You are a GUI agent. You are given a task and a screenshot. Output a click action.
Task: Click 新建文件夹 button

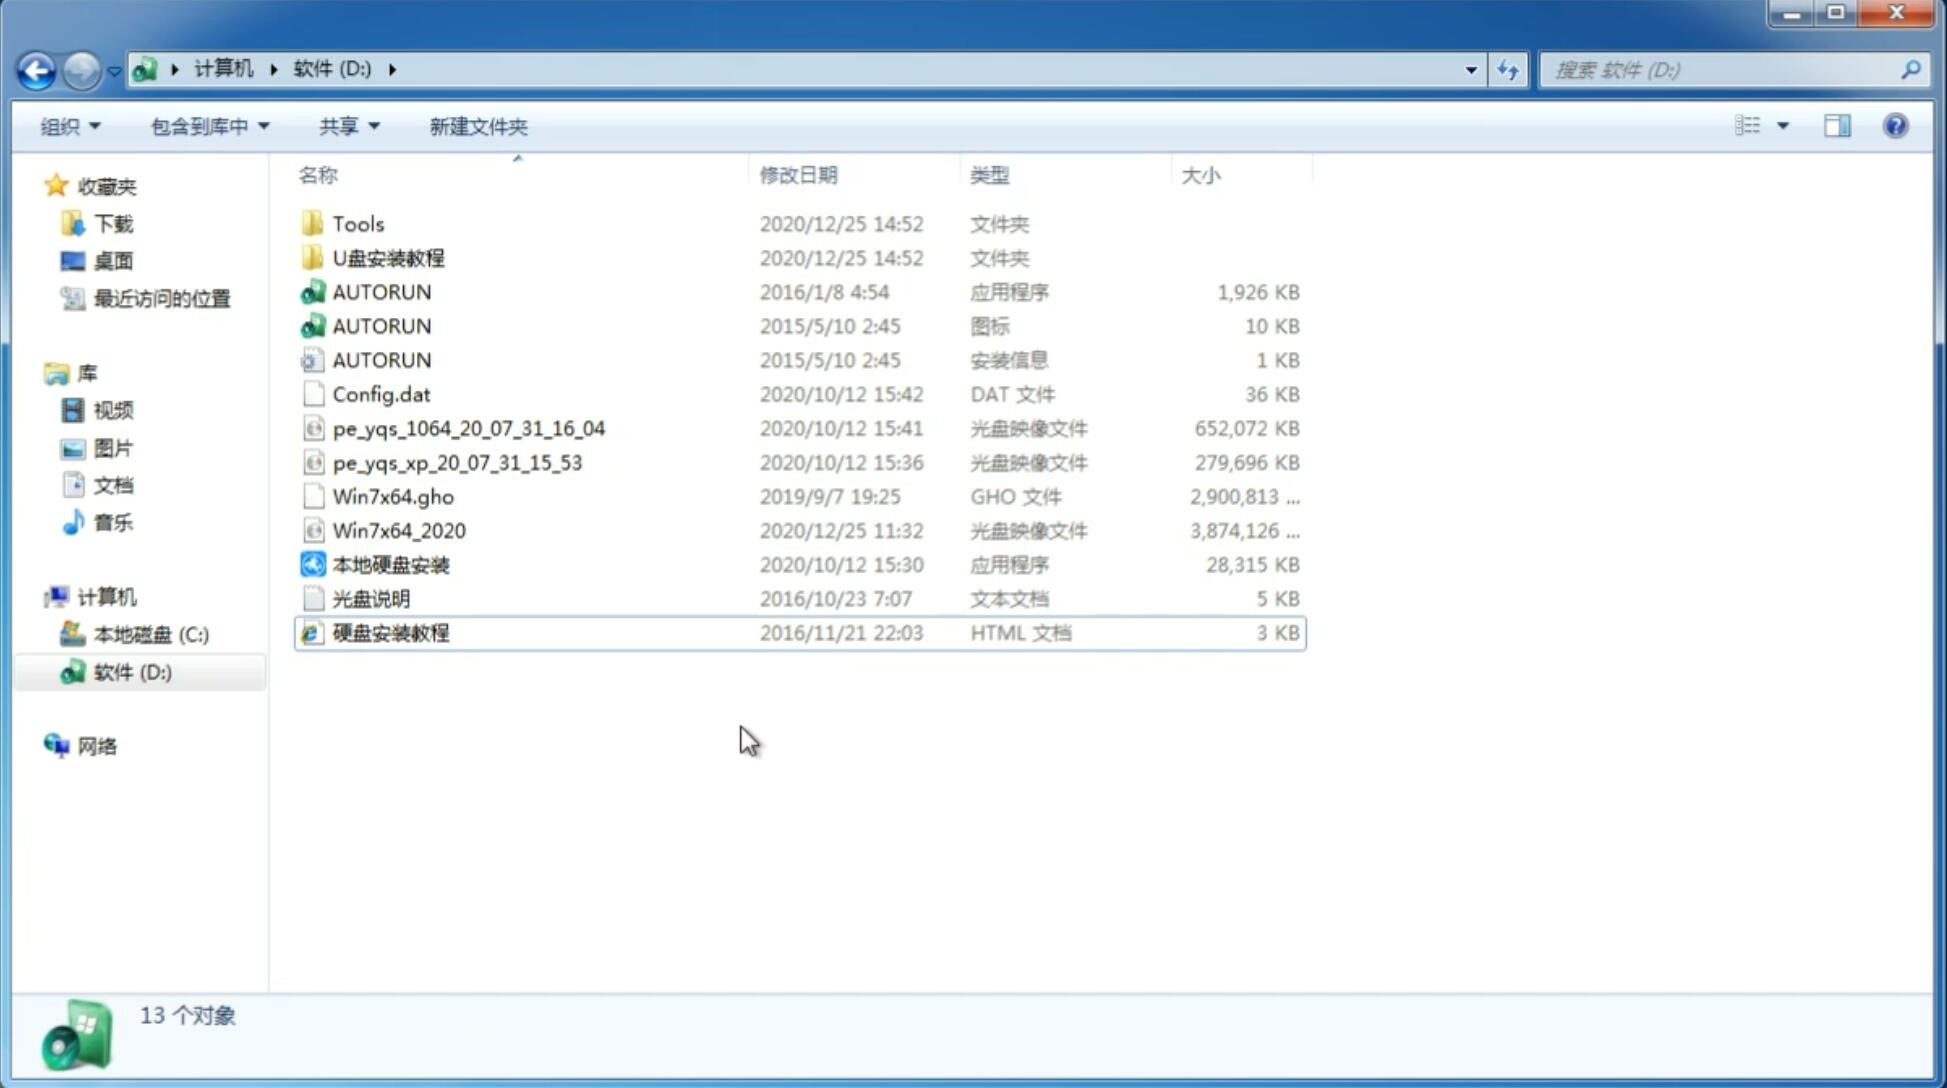477,126
